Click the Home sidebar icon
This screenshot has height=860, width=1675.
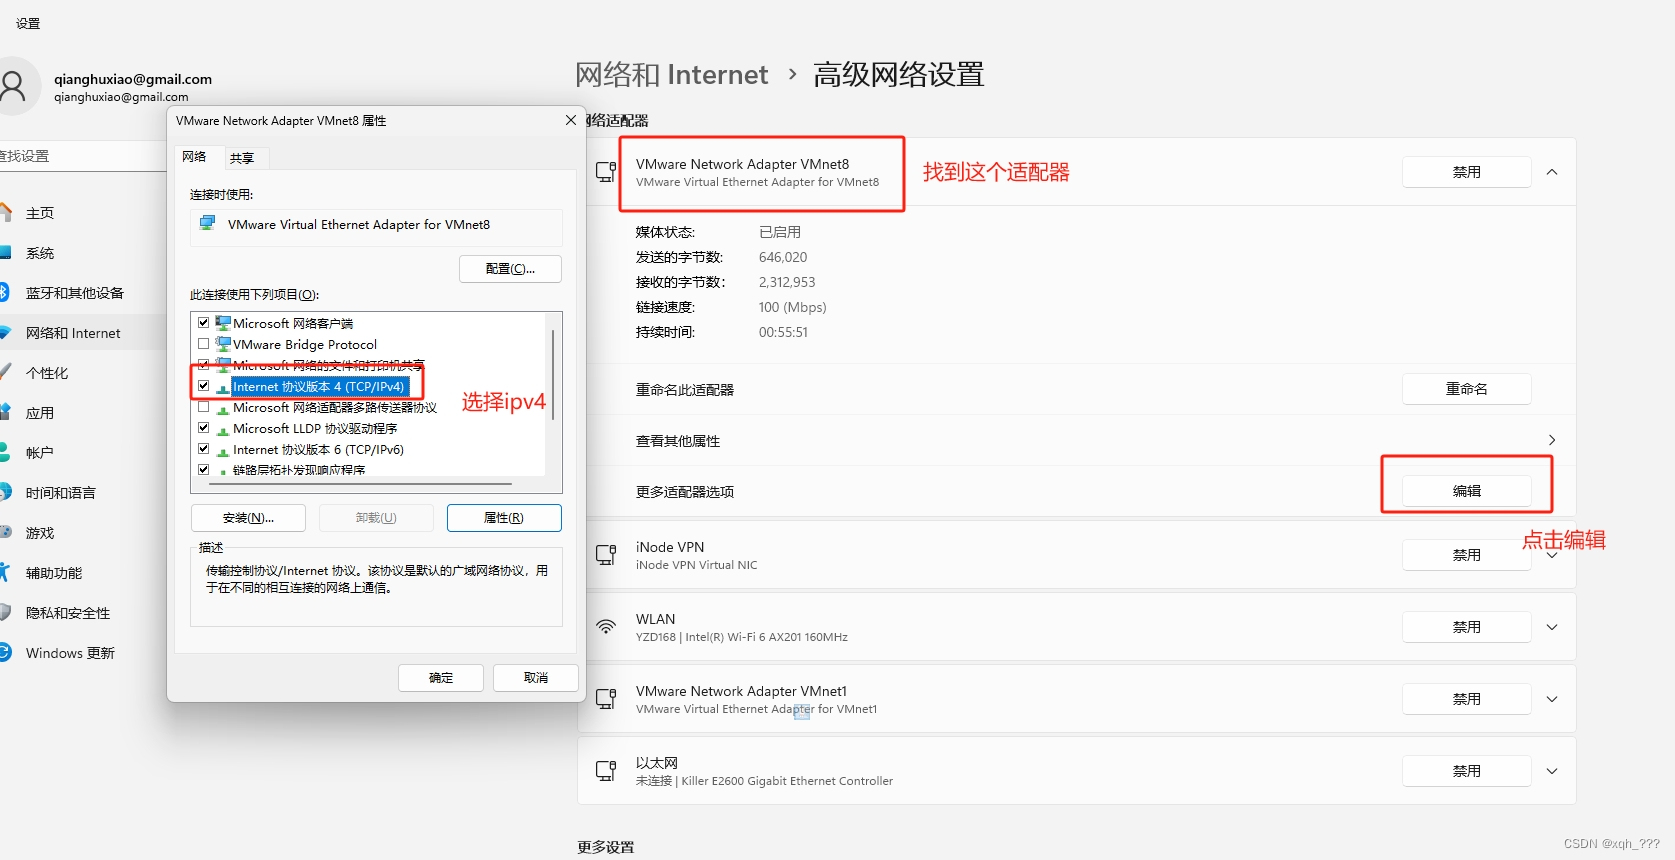point(5,212)
